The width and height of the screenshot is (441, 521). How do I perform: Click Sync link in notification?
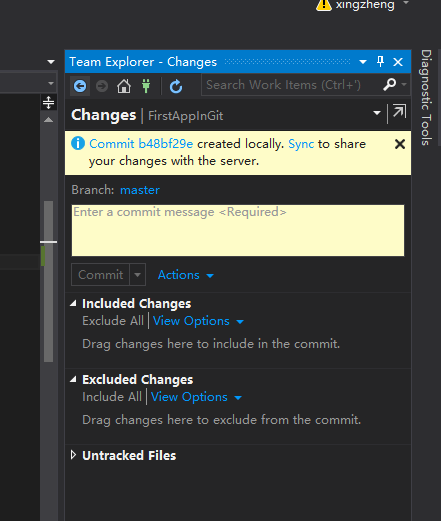[x=301, y=144]
